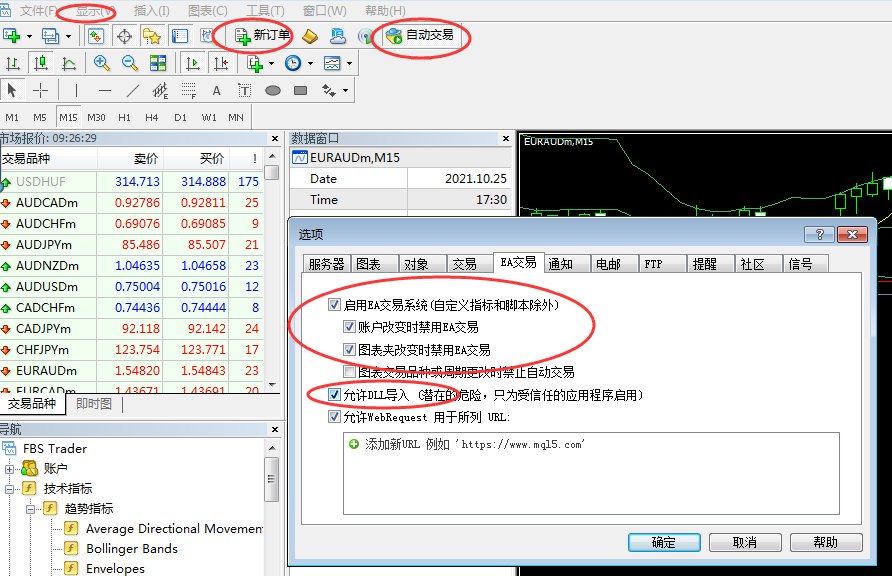Open 显示(V) menu
The image size is (892, 576).
(94, 11)
